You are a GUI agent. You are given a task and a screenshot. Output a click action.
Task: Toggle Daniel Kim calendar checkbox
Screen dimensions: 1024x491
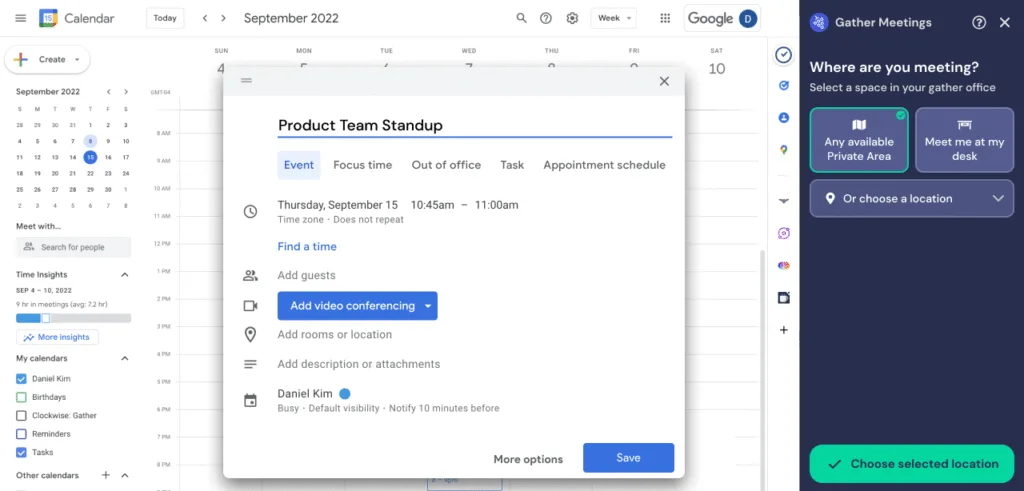(21, 379)
